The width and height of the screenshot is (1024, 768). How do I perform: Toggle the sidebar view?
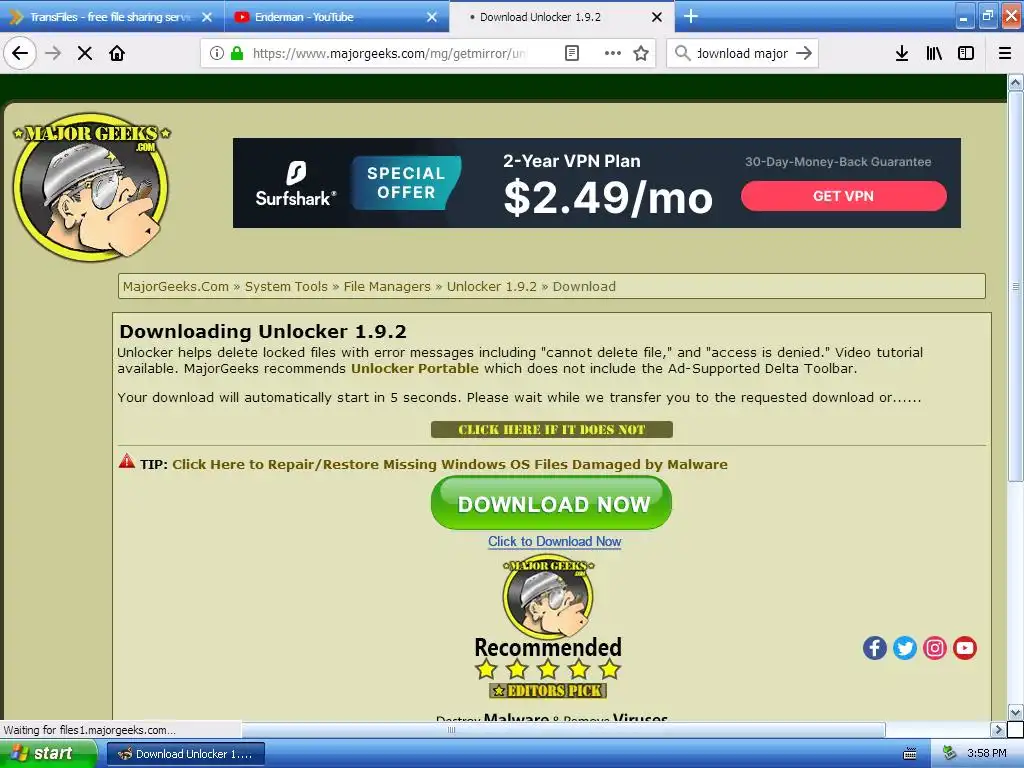pyautogui.click(x=966, y=53)
